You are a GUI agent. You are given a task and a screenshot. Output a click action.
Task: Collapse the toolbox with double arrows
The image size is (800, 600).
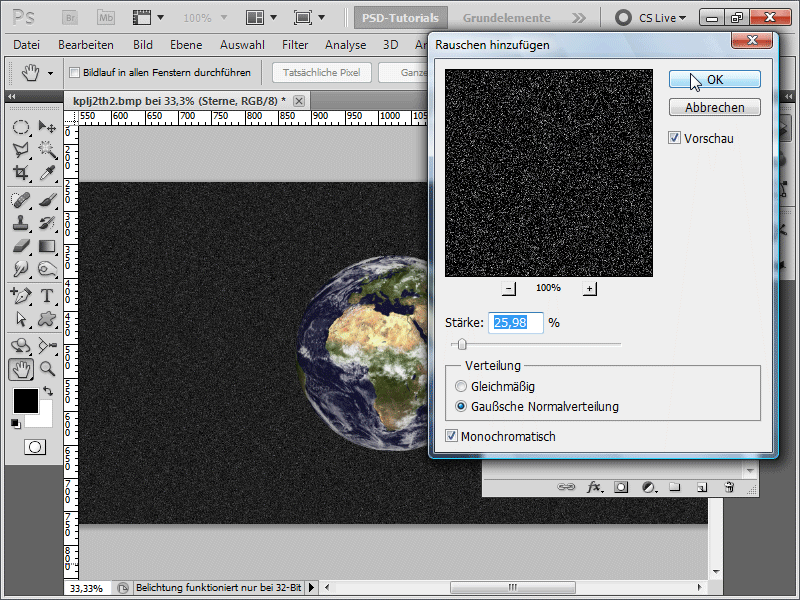point(12,96)
